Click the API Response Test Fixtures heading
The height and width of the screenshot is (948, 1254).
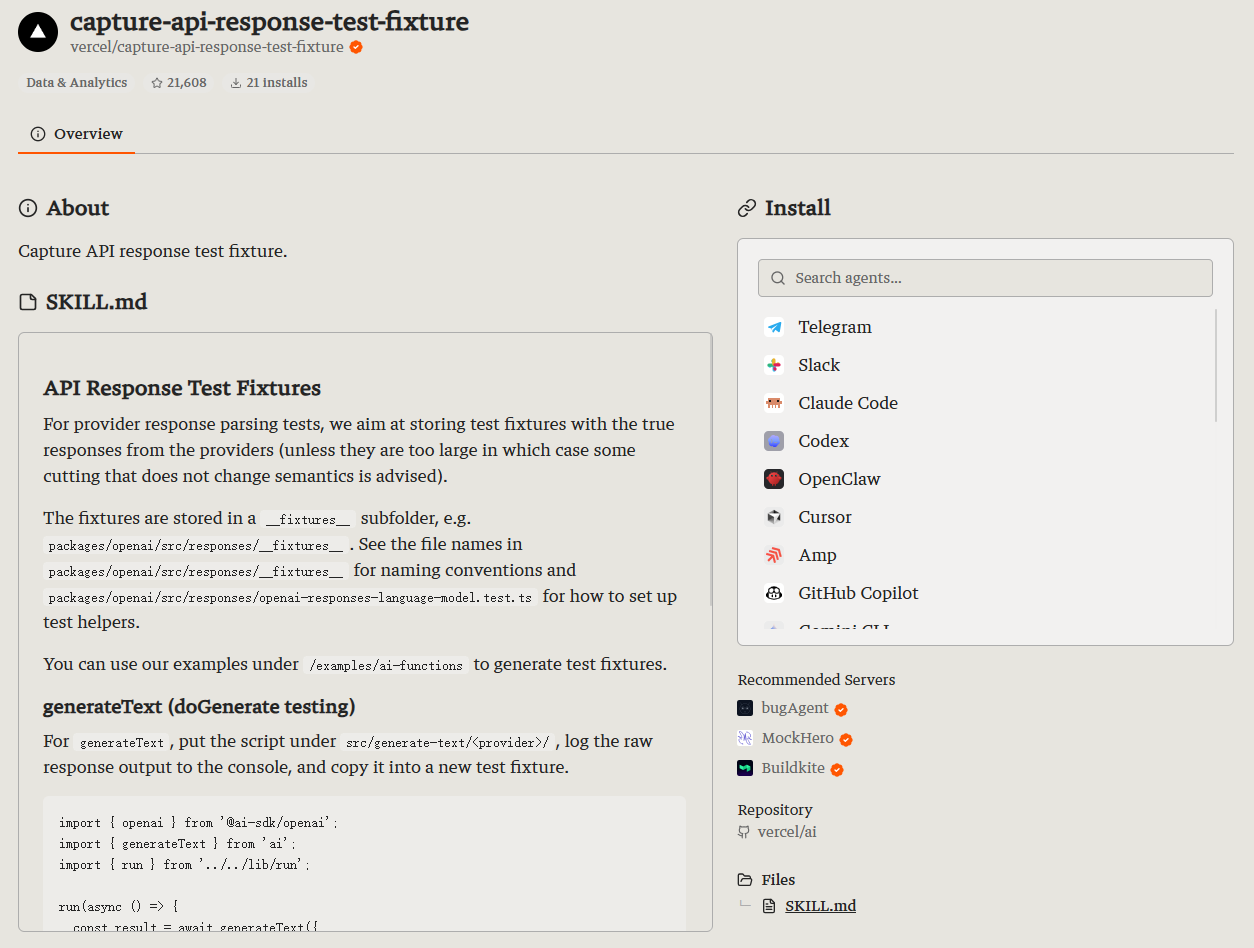(x=182, y=388)
